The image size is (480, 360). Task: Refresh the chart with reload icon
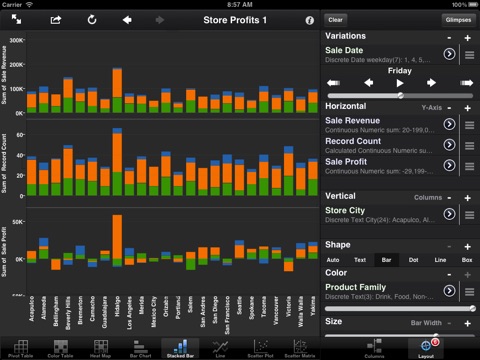(x=92, y=20)
